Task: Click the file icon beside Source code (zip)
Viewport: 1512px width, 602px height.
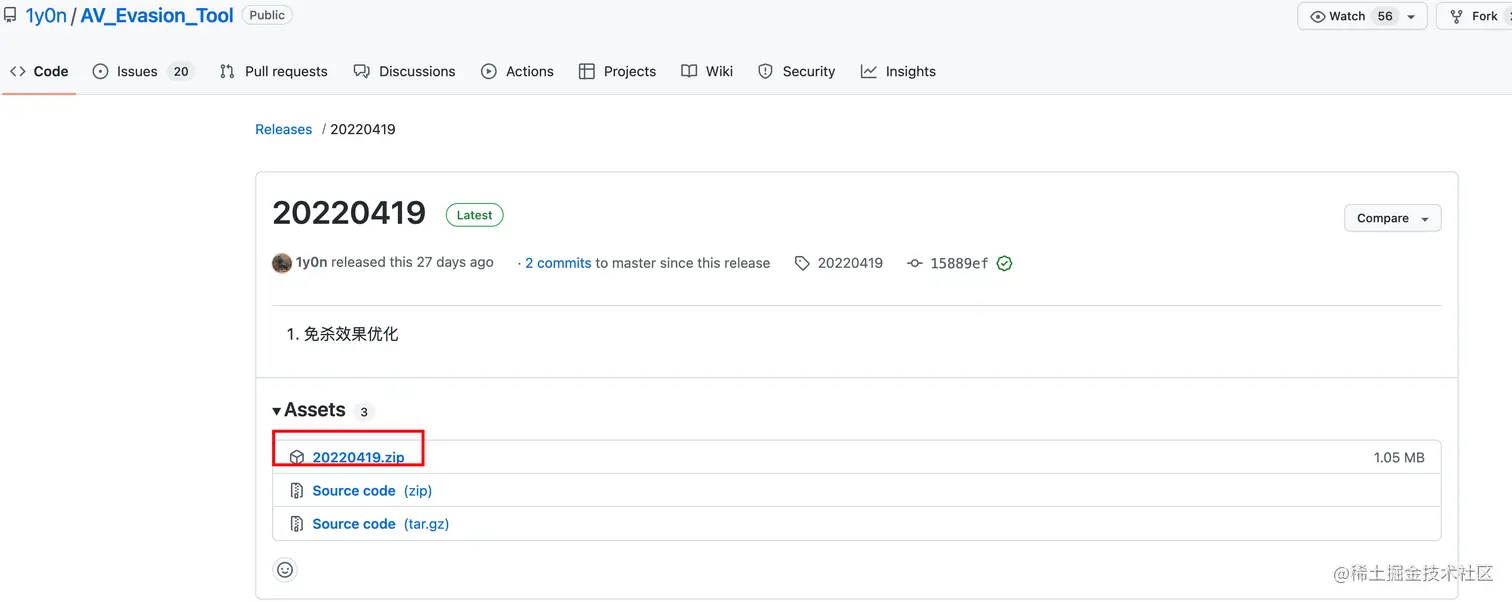Action: tap(297, 490)
